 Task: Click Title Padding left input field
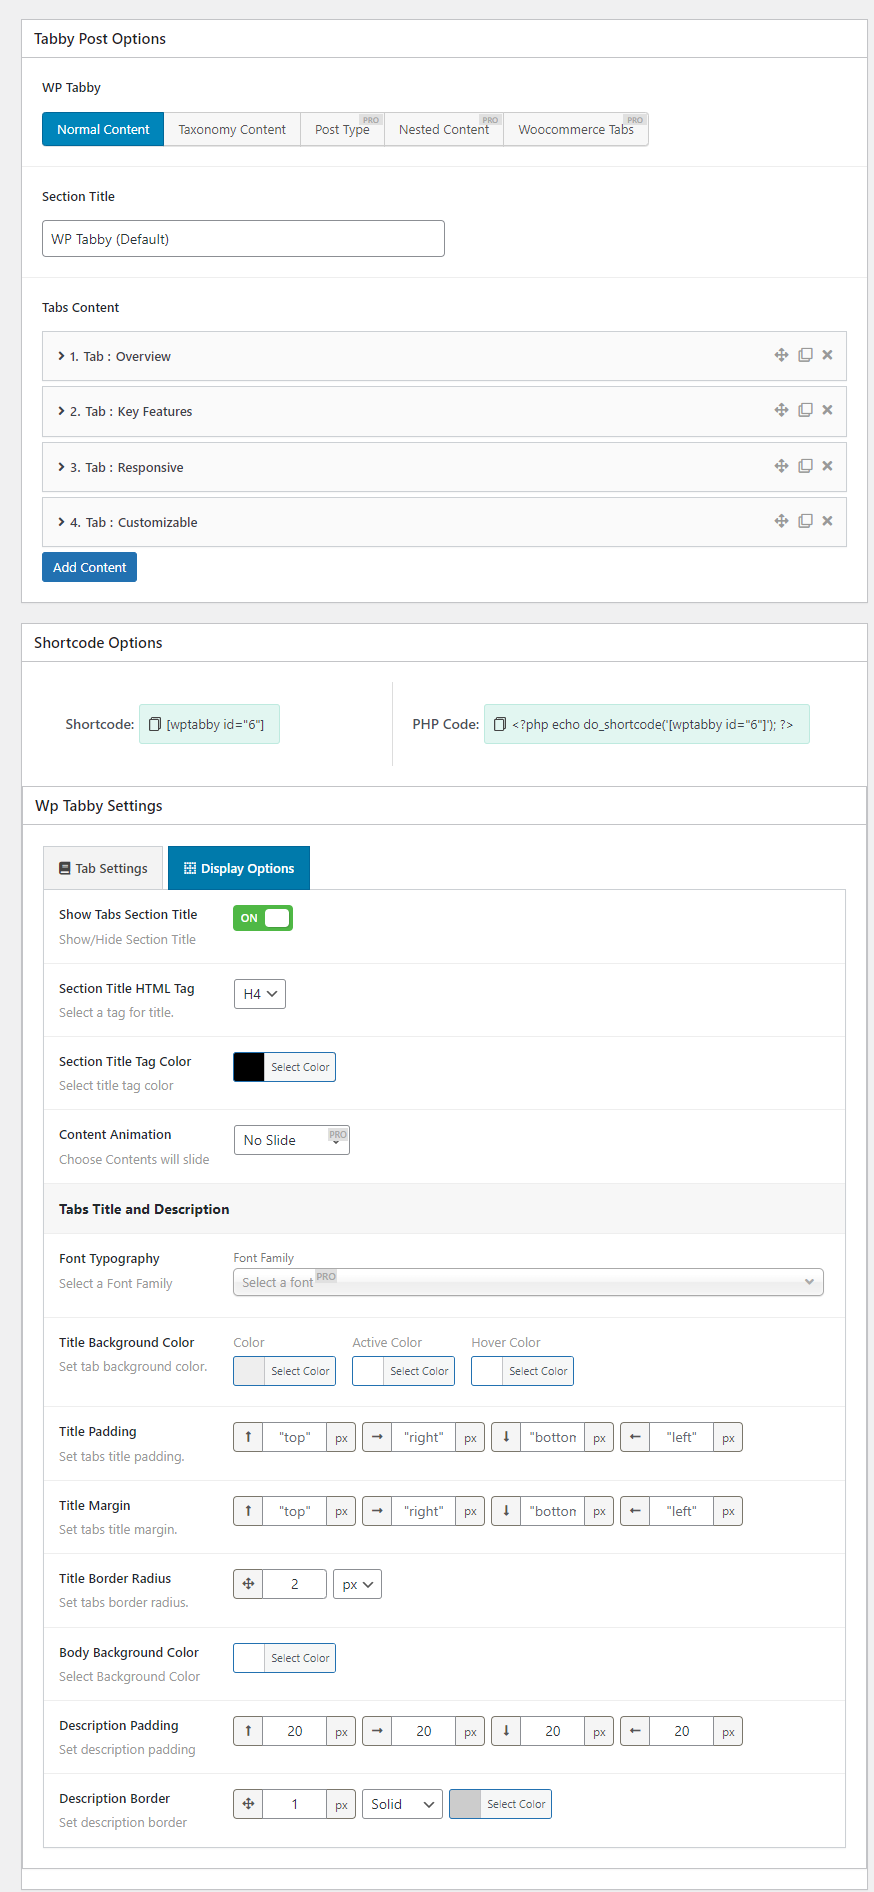pyautogui.click(x=682, y=1437)
